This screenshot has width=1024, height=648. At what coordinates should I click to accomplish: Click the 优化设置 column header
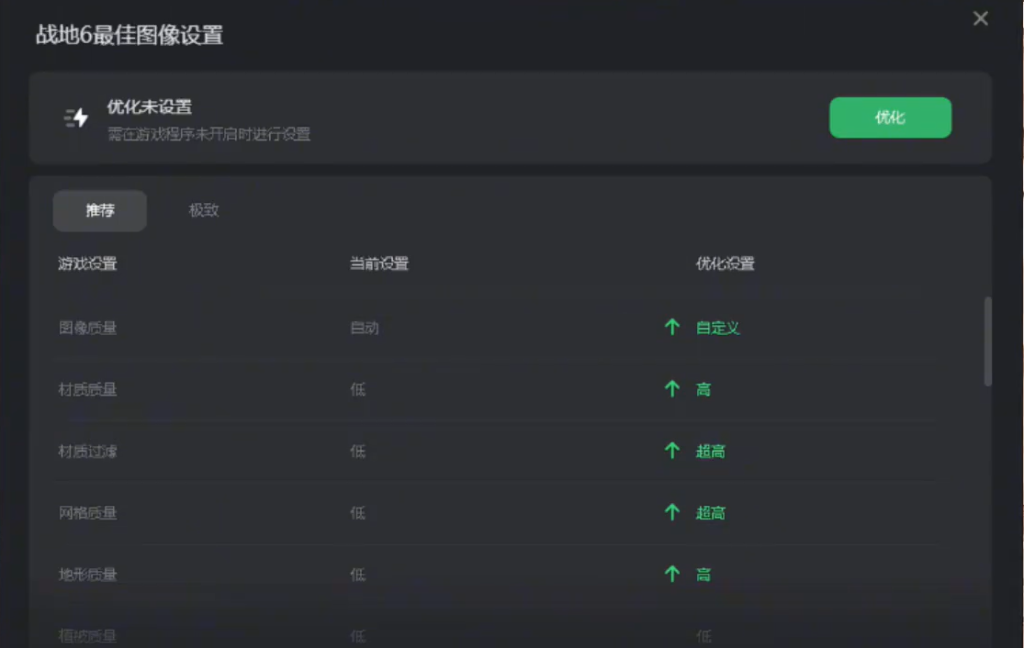pyautogui.click(x=725, y=264)
